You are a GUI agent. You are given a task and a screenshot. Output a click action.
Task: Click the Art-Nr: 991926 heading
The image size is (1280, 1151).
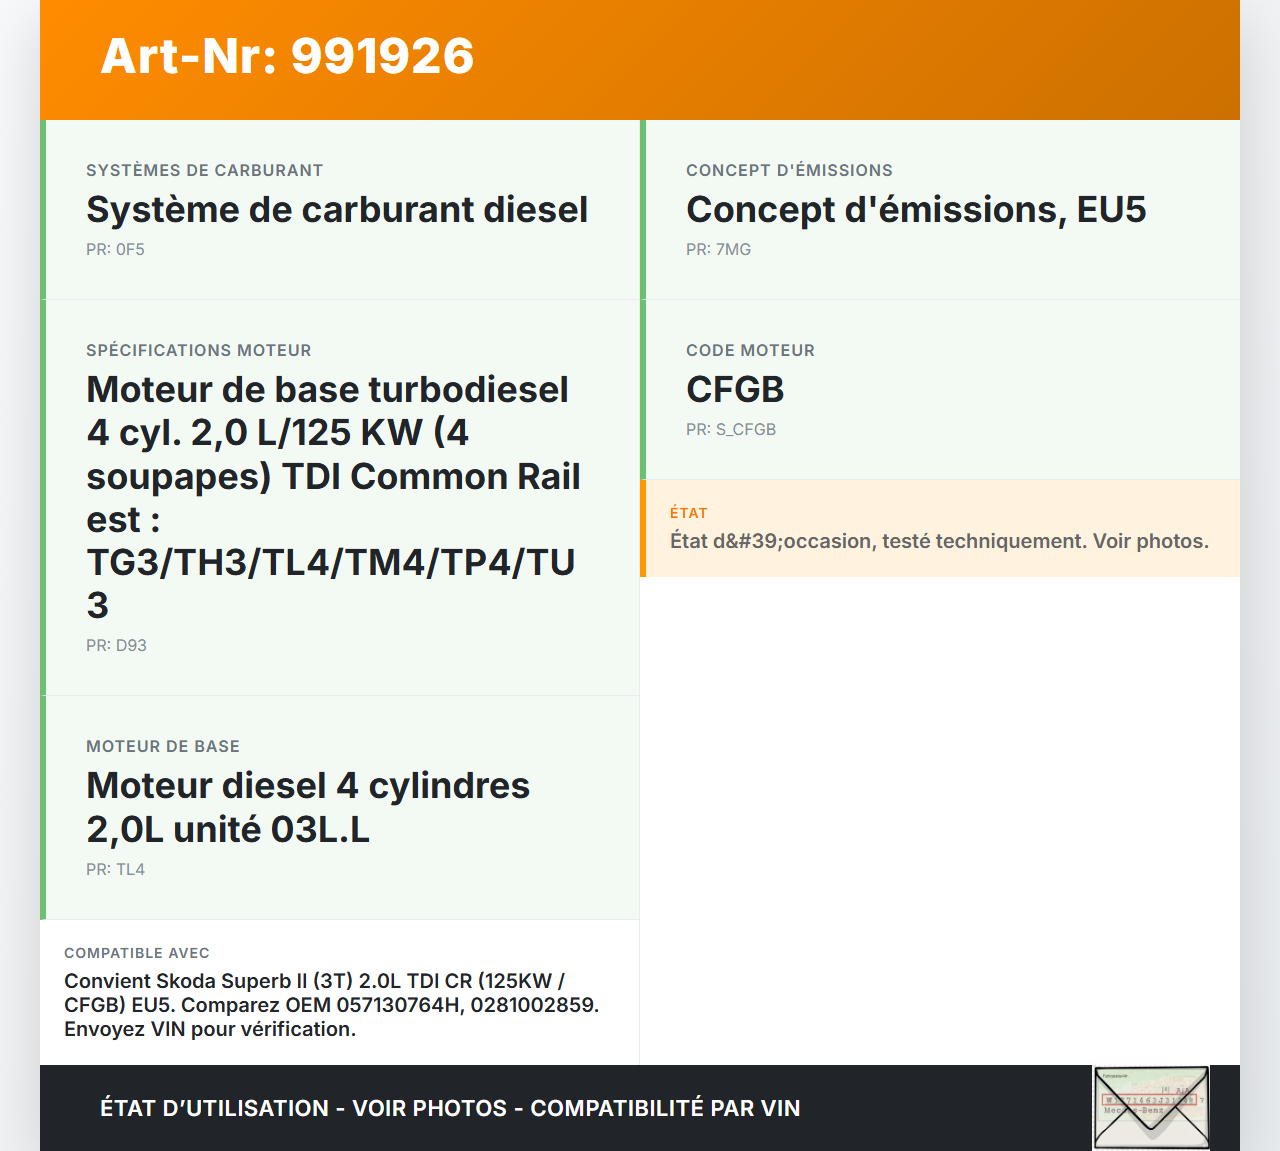pyautogui.click(x=287, y=56)
